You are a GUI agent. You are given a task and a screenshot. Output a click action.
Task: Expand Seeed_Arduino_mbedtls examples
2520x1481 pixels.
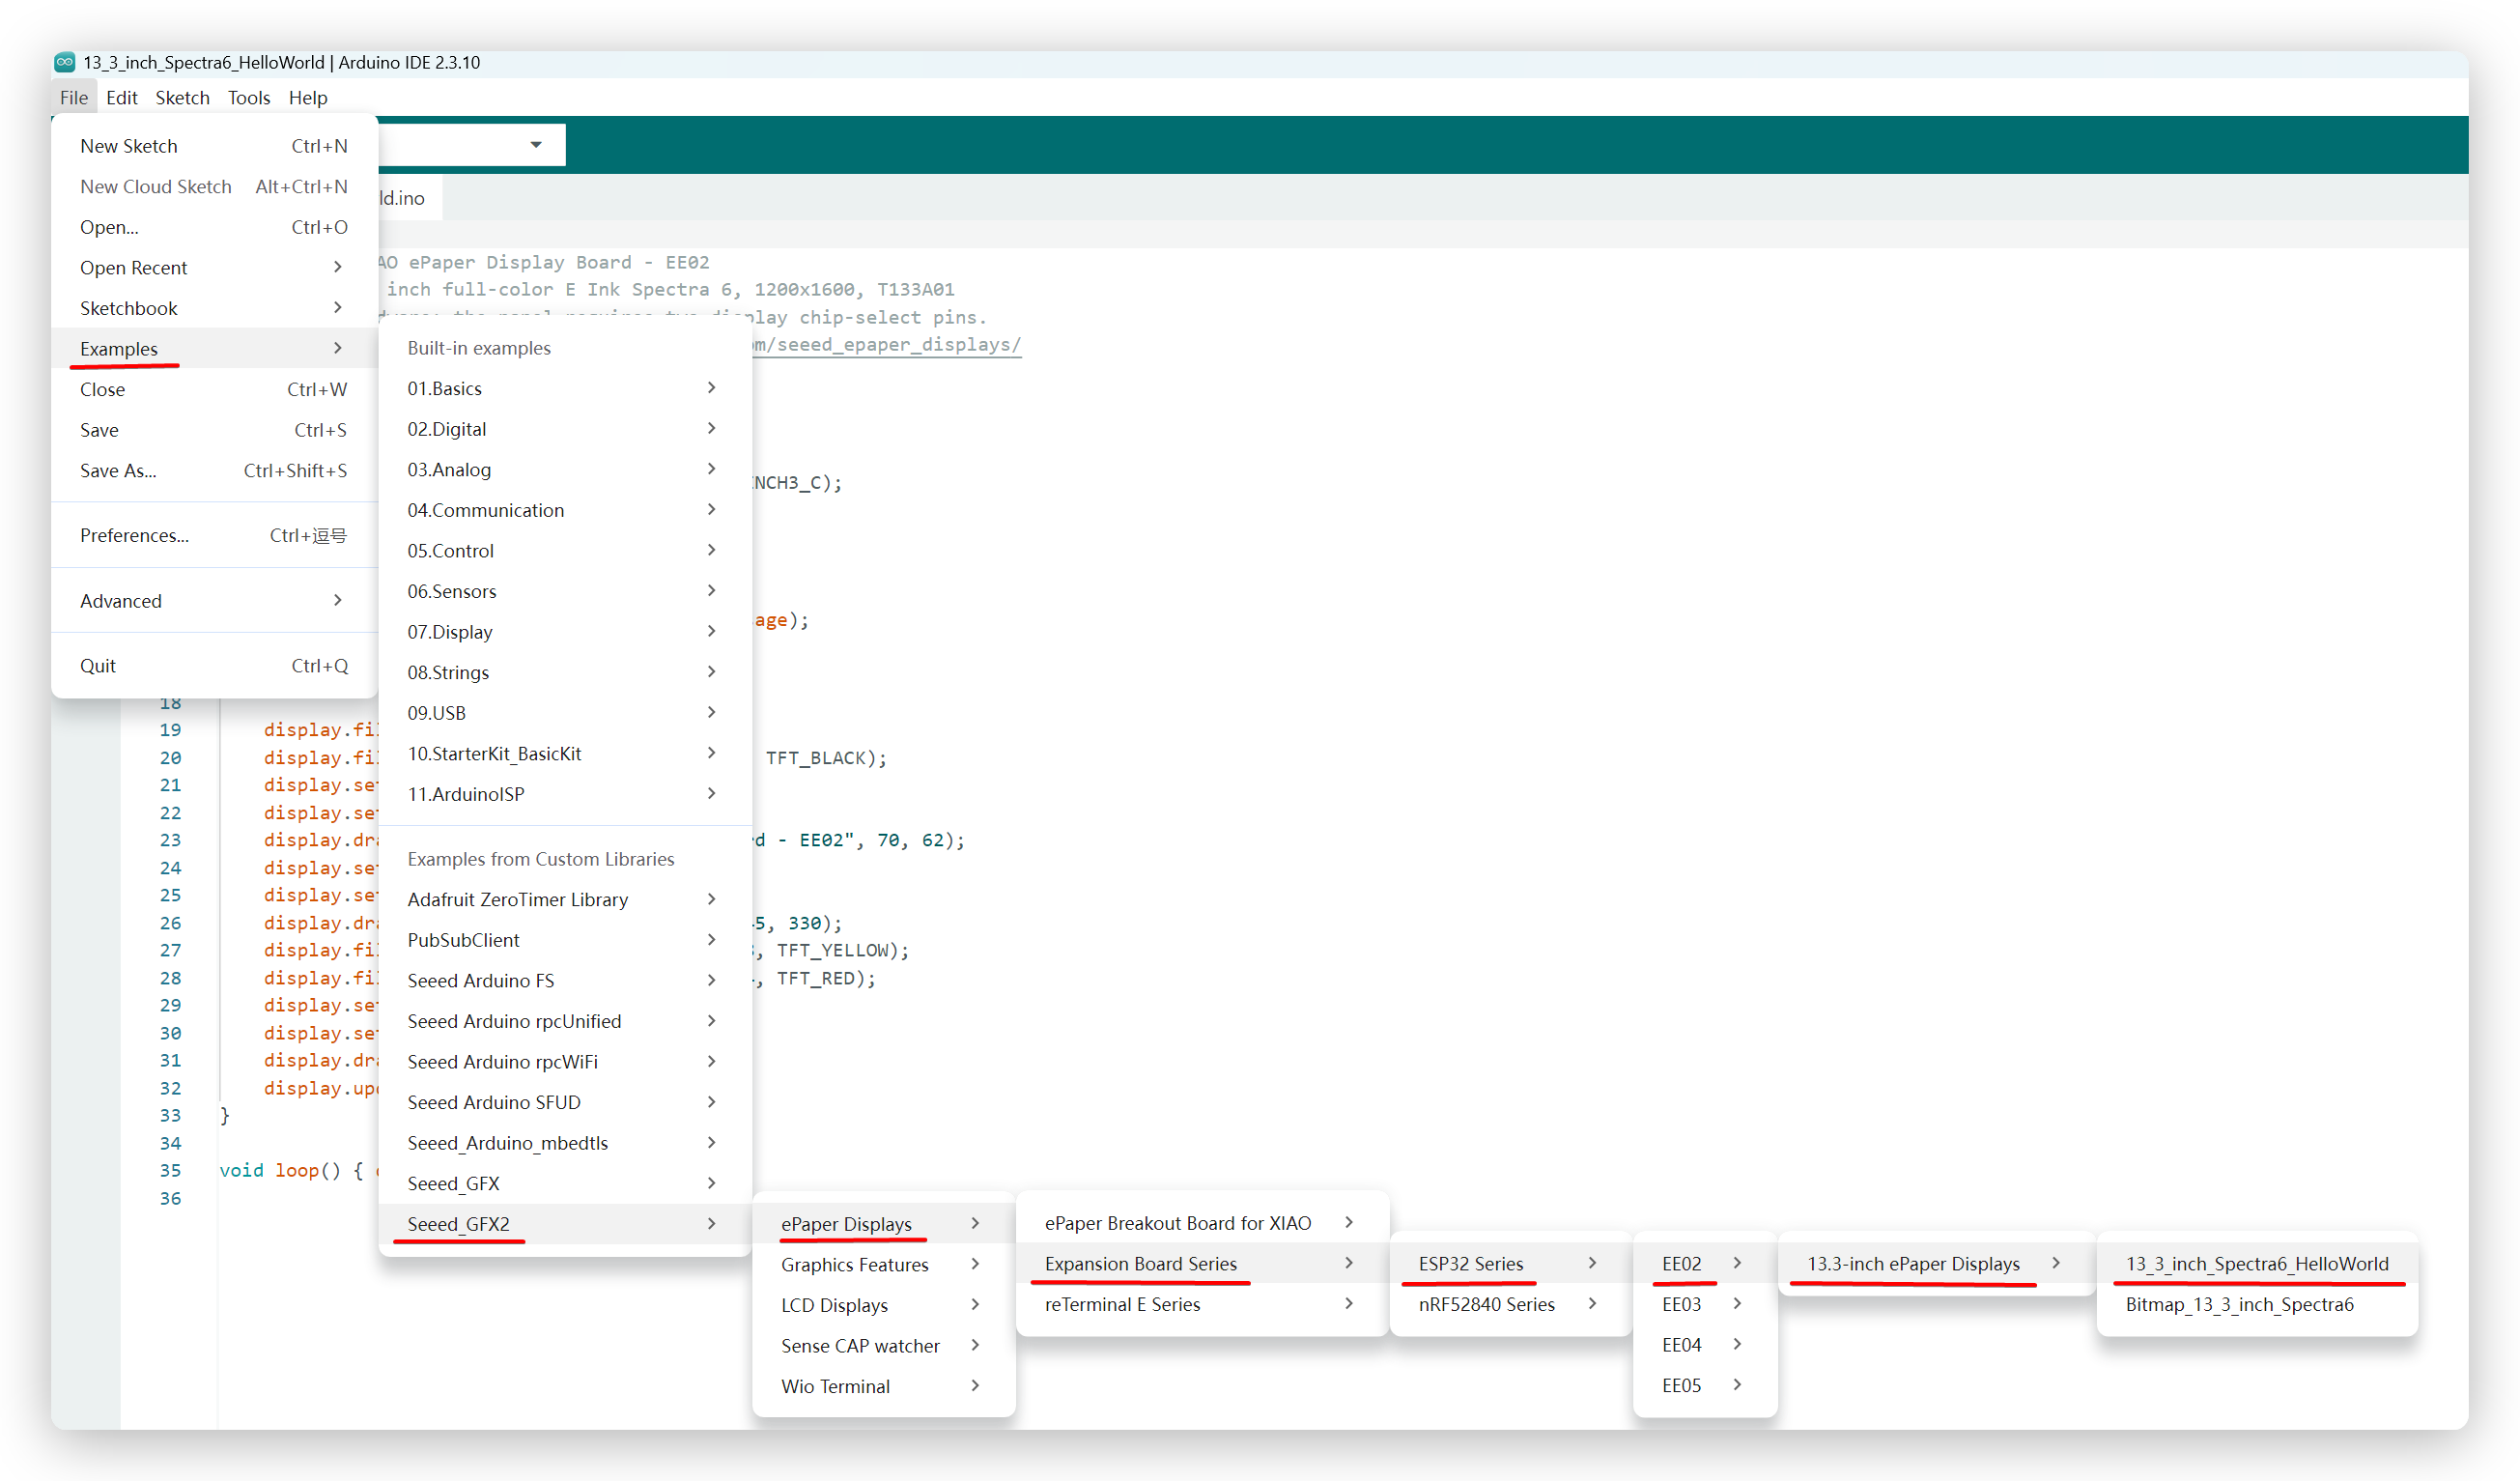[x=564, y=1143]
